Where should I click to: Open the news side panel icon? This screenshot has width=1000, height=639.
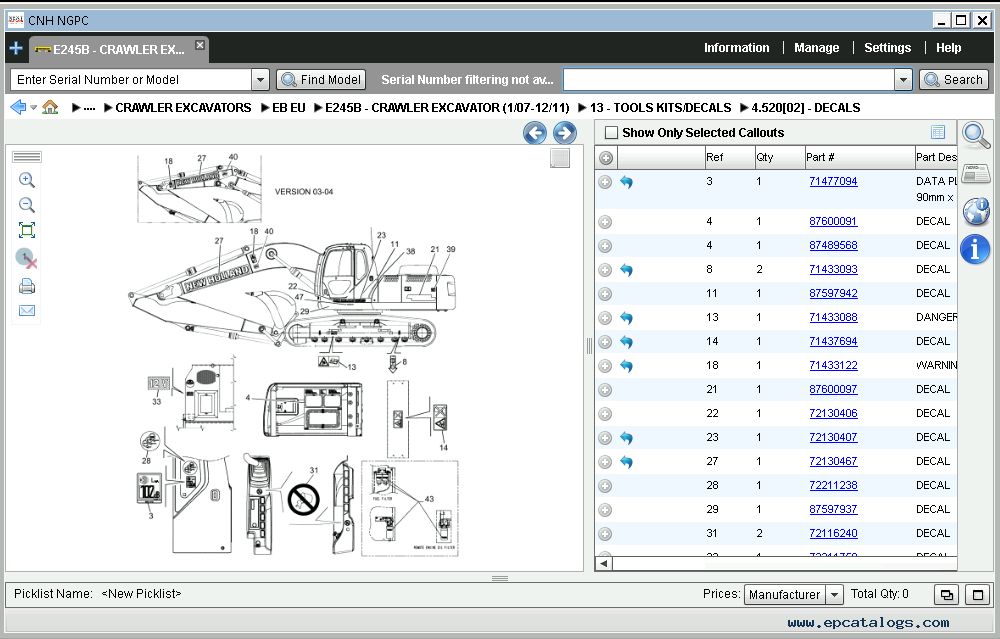point(975,173)
